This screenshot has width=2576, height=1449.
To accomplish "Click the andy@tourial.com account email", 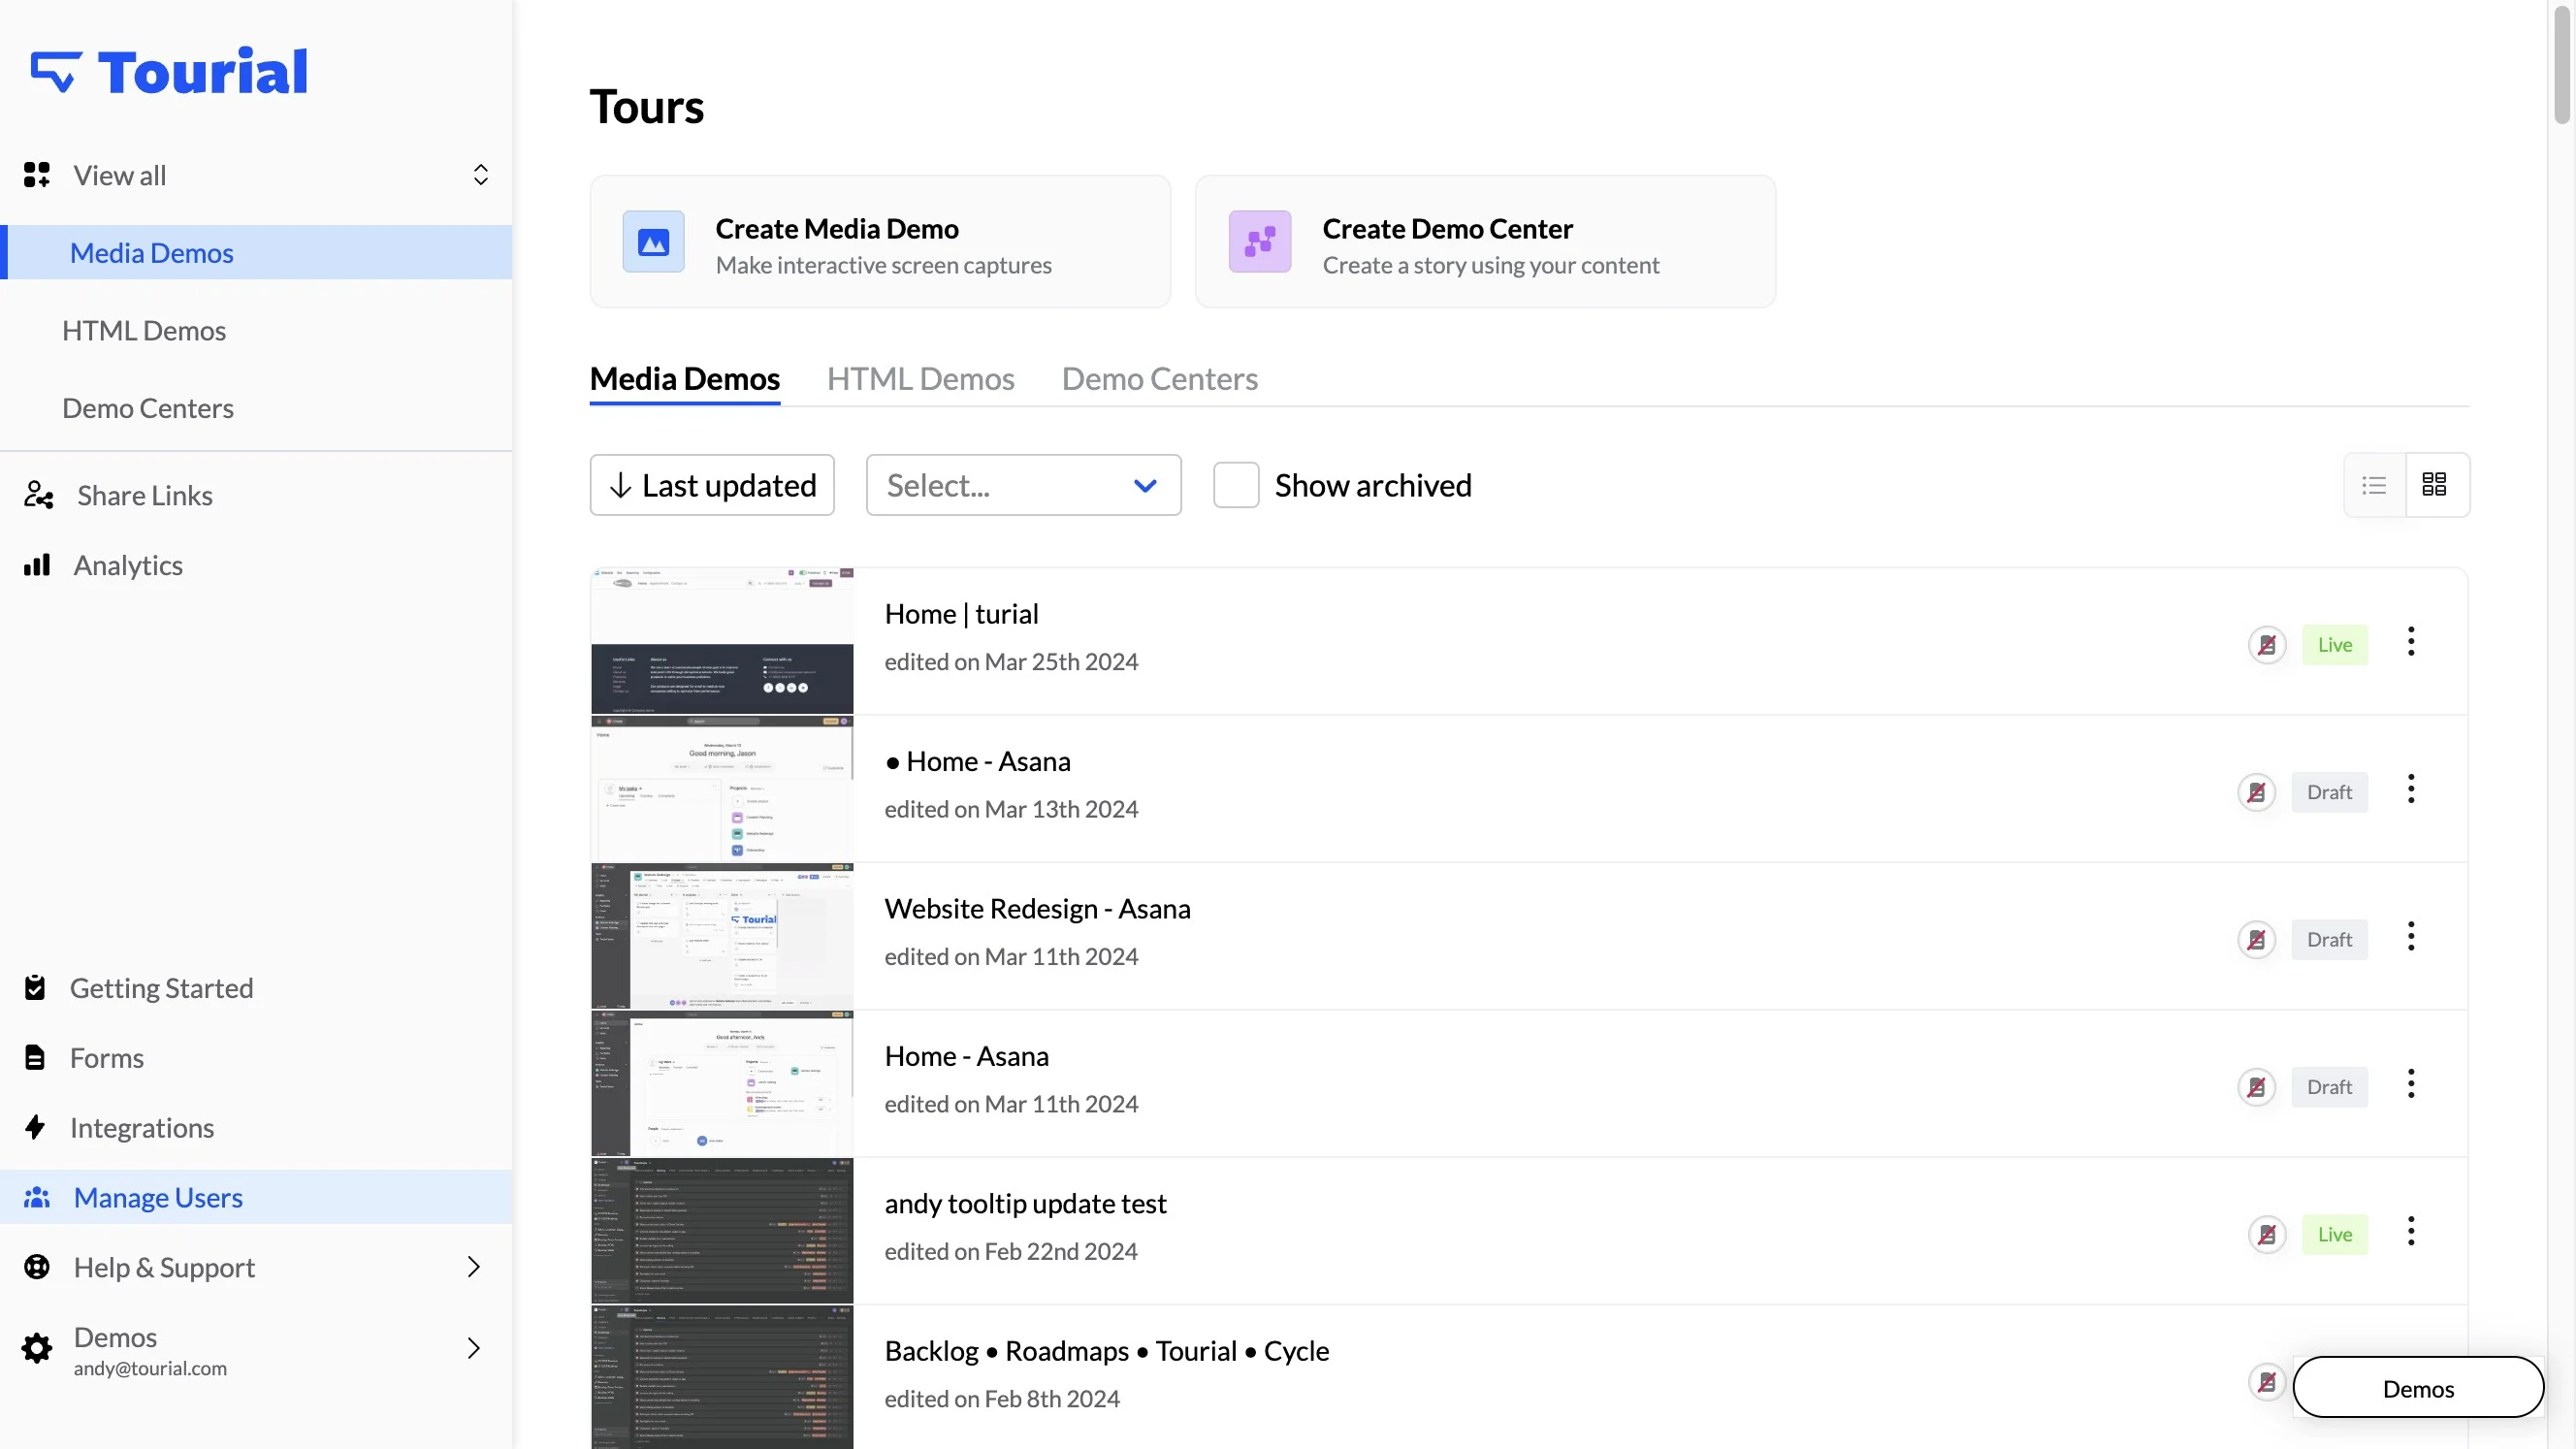I will tap(150, 1368).
